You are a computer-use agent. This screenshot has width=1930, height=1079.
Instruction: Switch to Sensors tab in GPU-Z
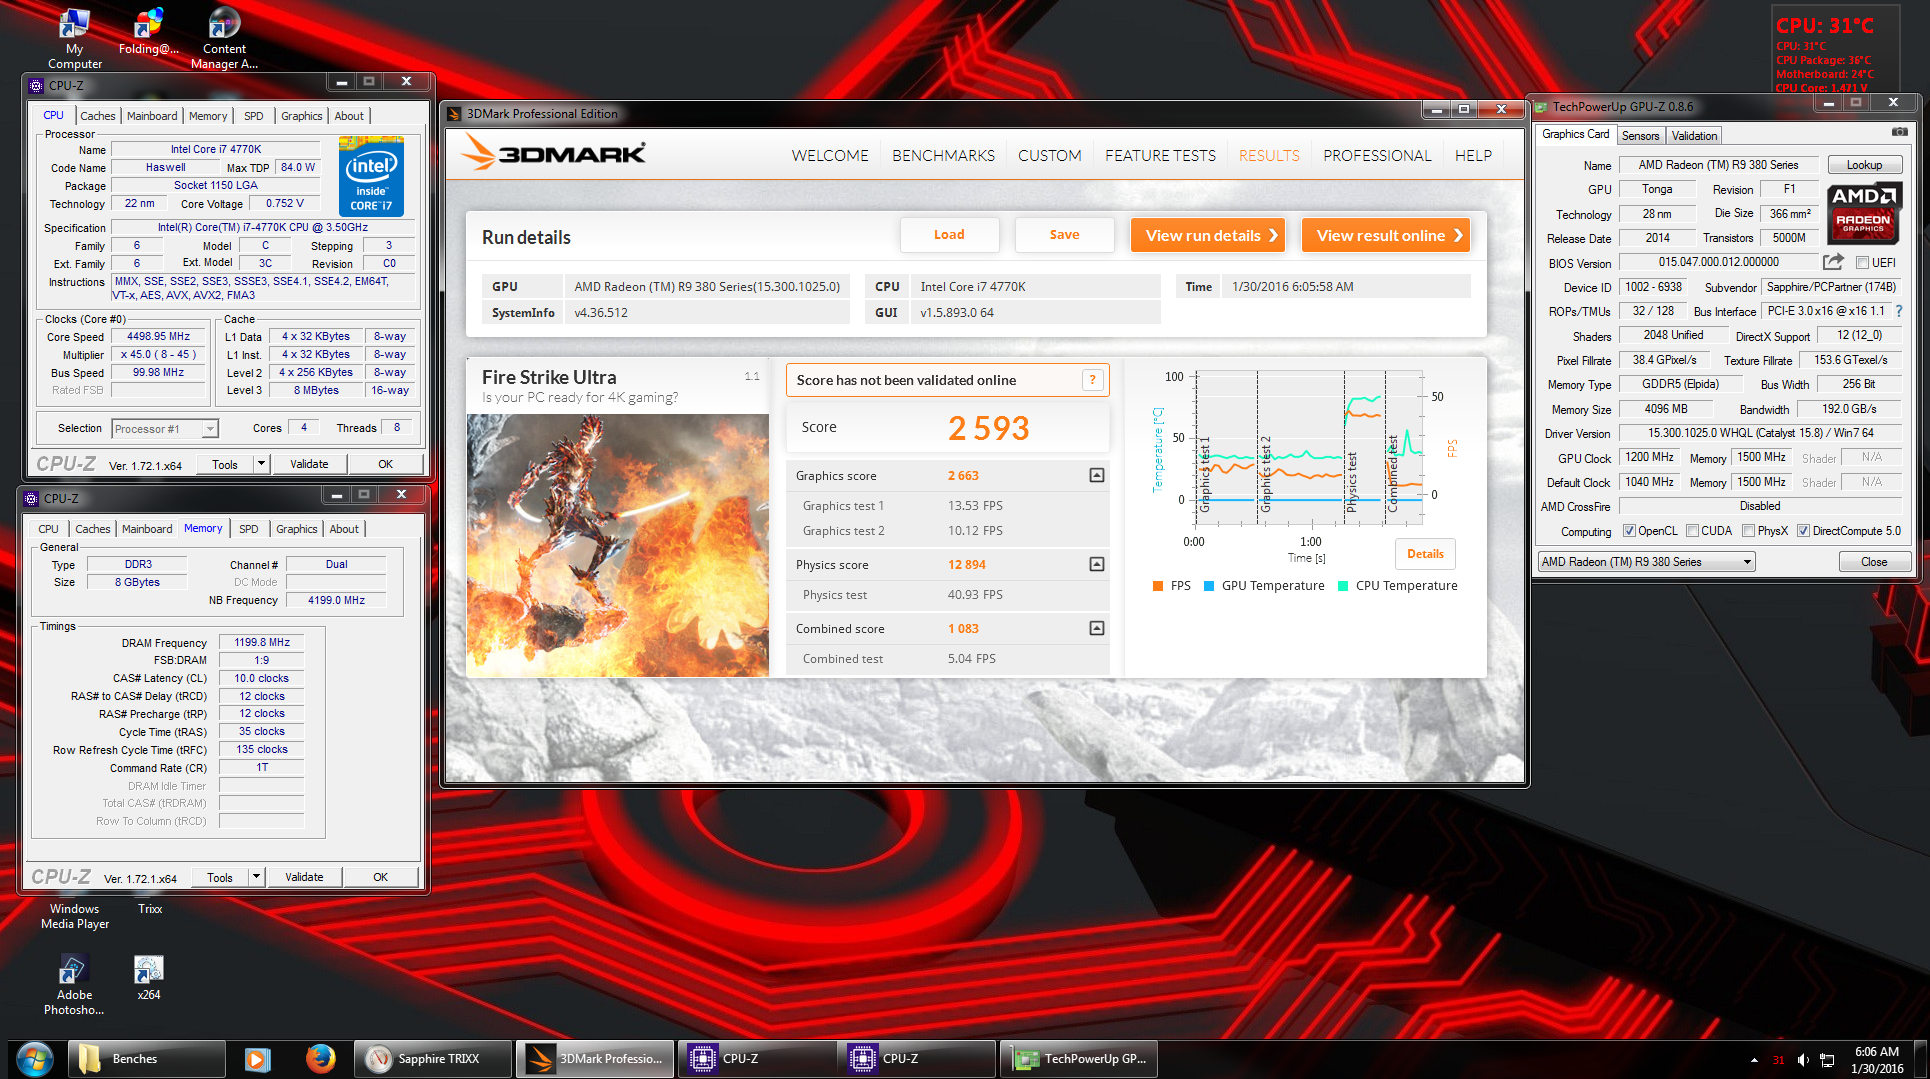coord(1640,136)
